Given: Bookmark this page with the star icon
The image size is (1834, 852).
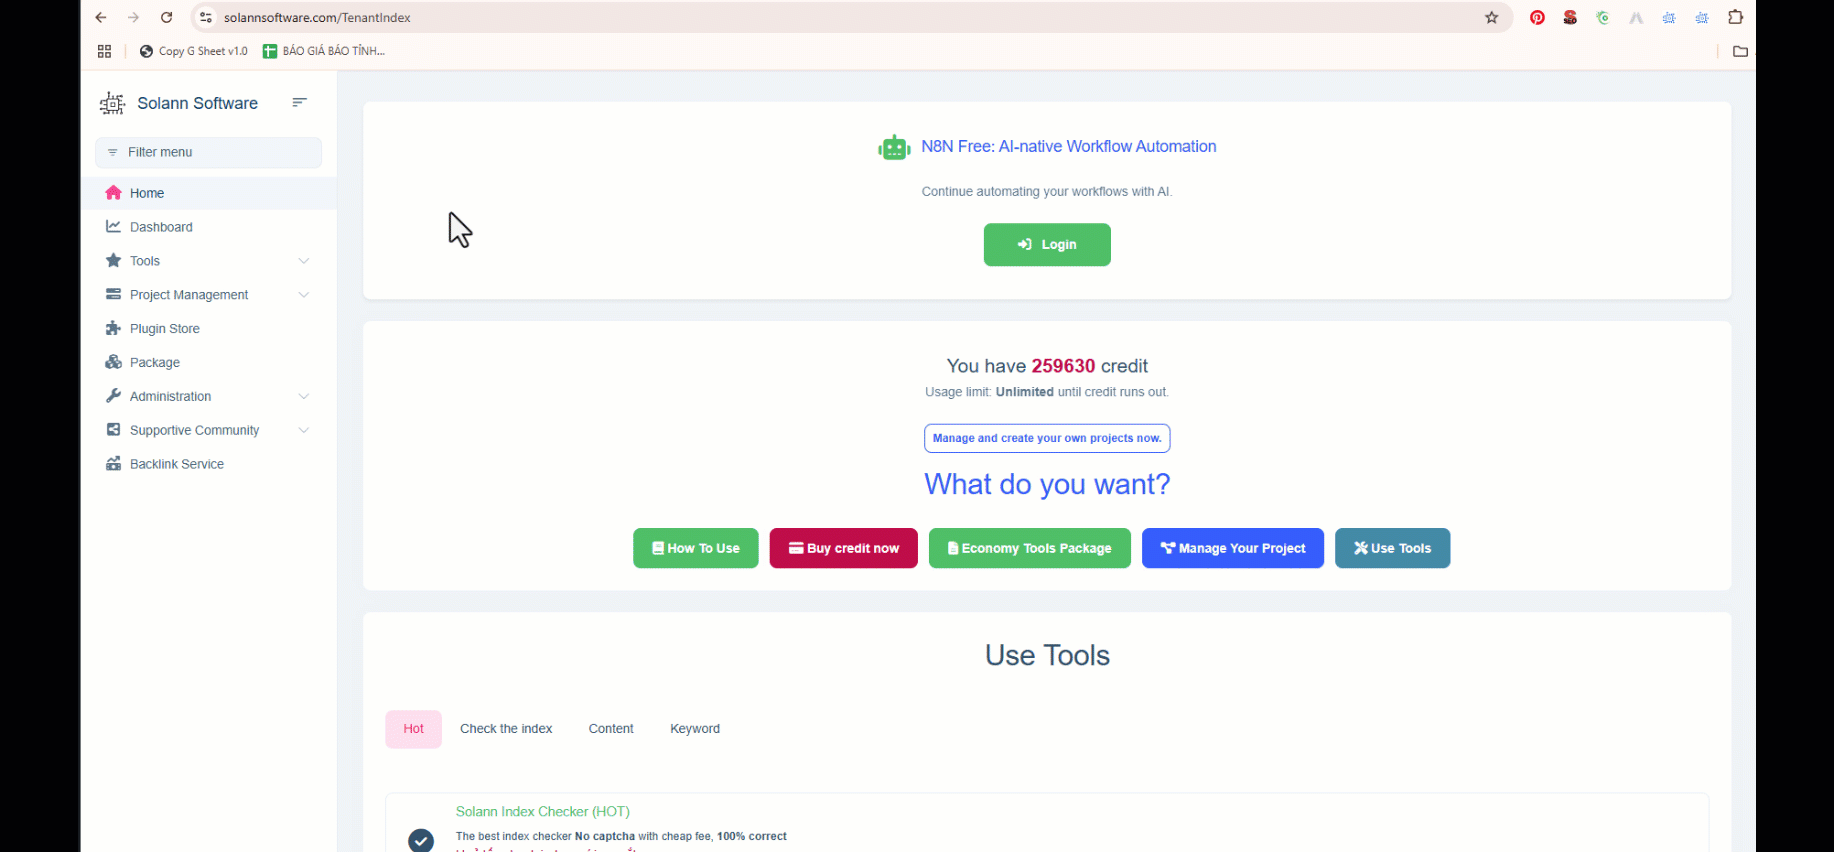Looking at the screenshot, I should pyautogui.click(x=1491, y=17).
